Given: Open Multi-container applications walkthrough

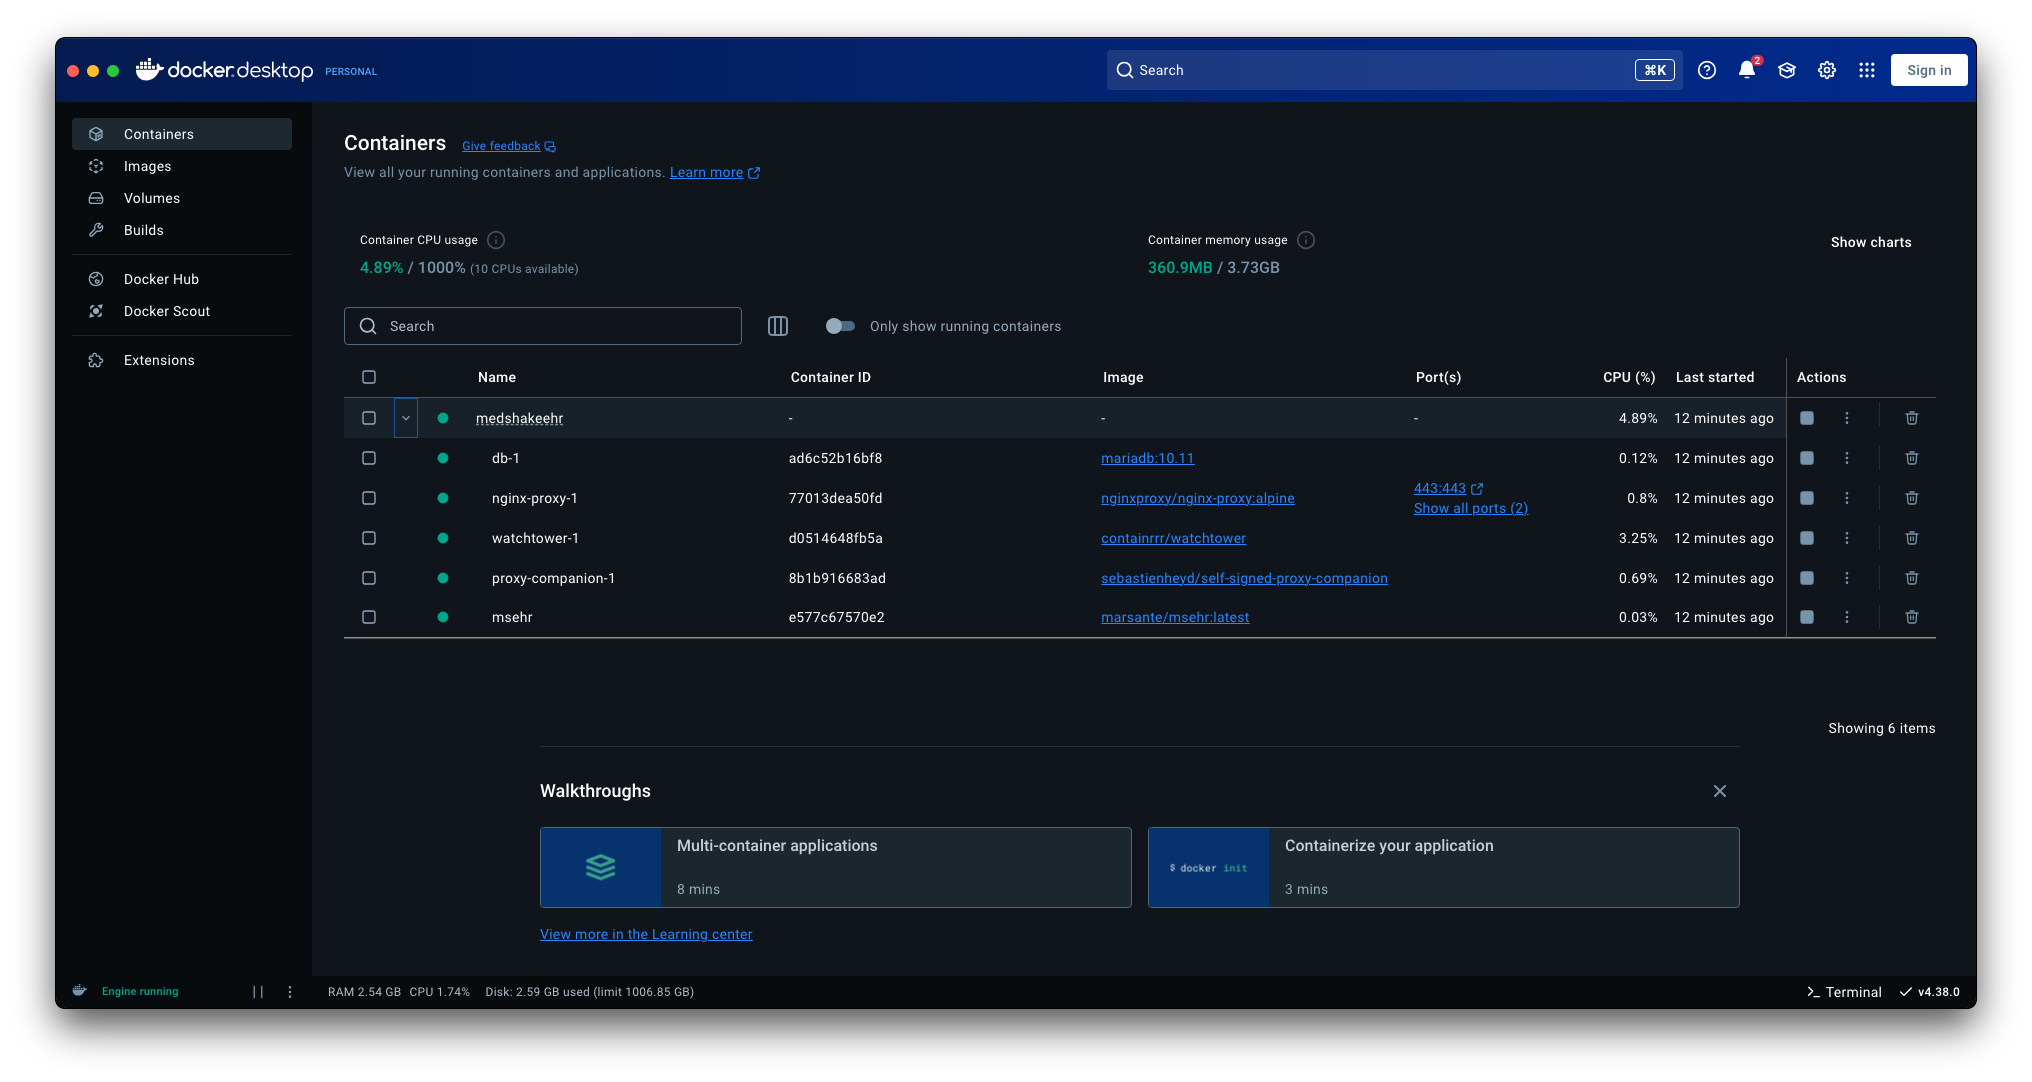Looking at the screenshot, I should [836, 867].
